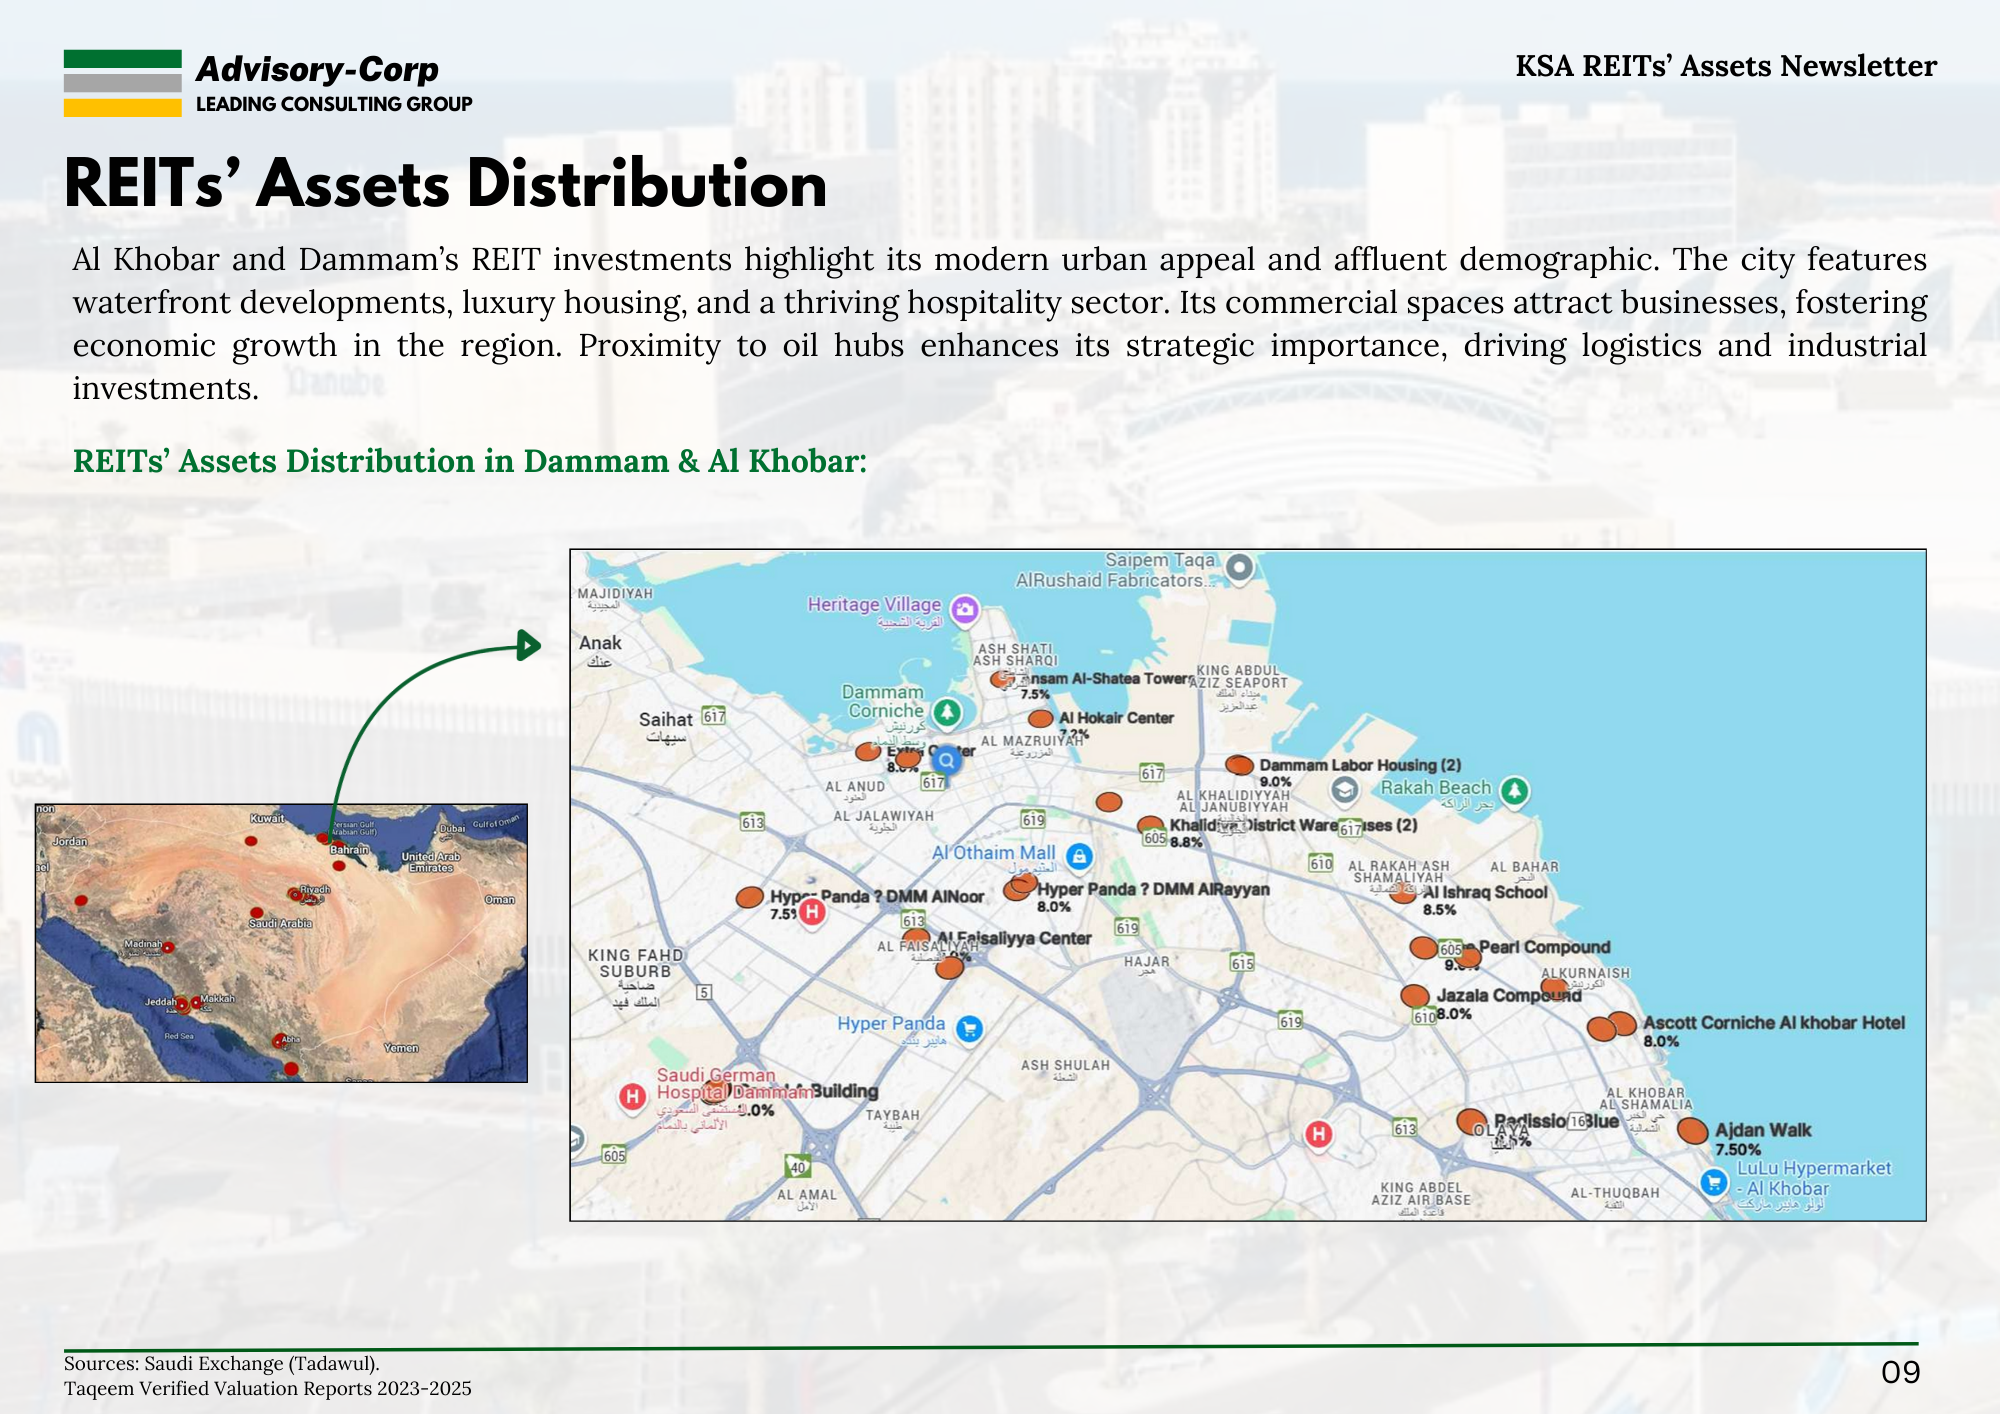This screenshot has height=1414, width=2000.
Task: Click the Heritage Village camera pin
Action: [x=964, y=608]
